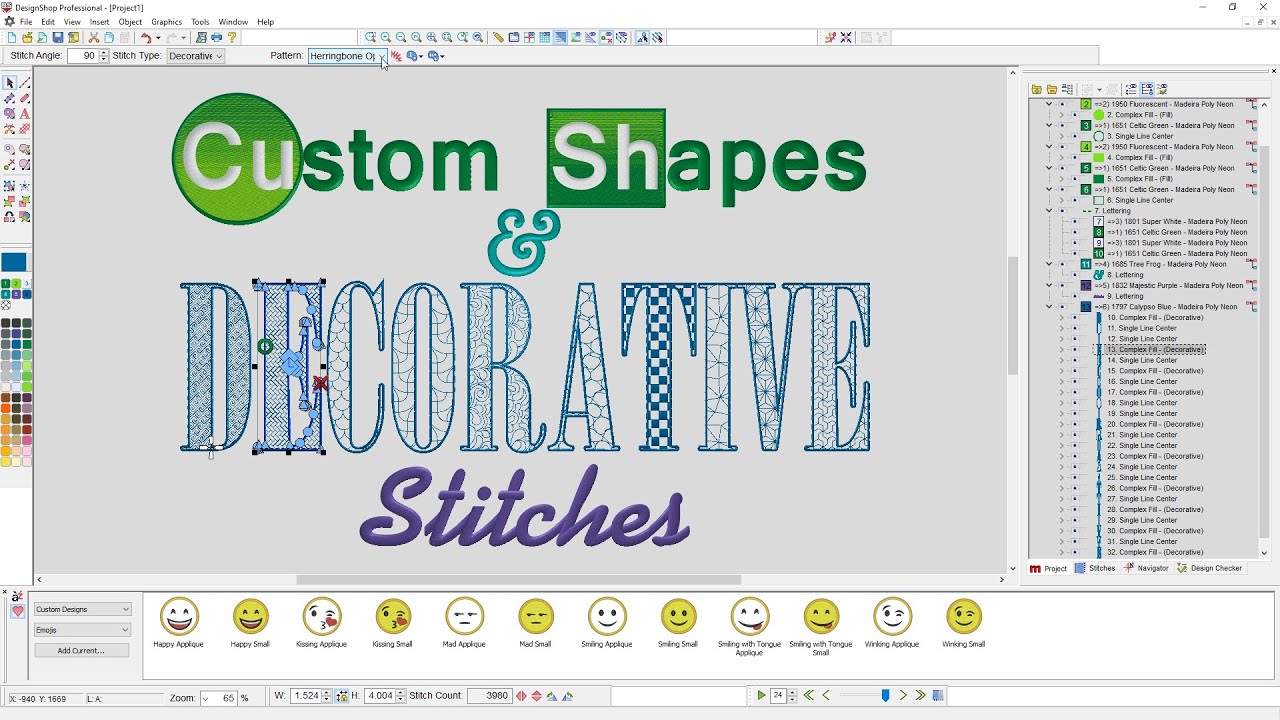The image size is (1280, 720).
Task: Expand the 10. Complex Fill Decorative item
Action: pyautogui.click(x=1062, y=318)
